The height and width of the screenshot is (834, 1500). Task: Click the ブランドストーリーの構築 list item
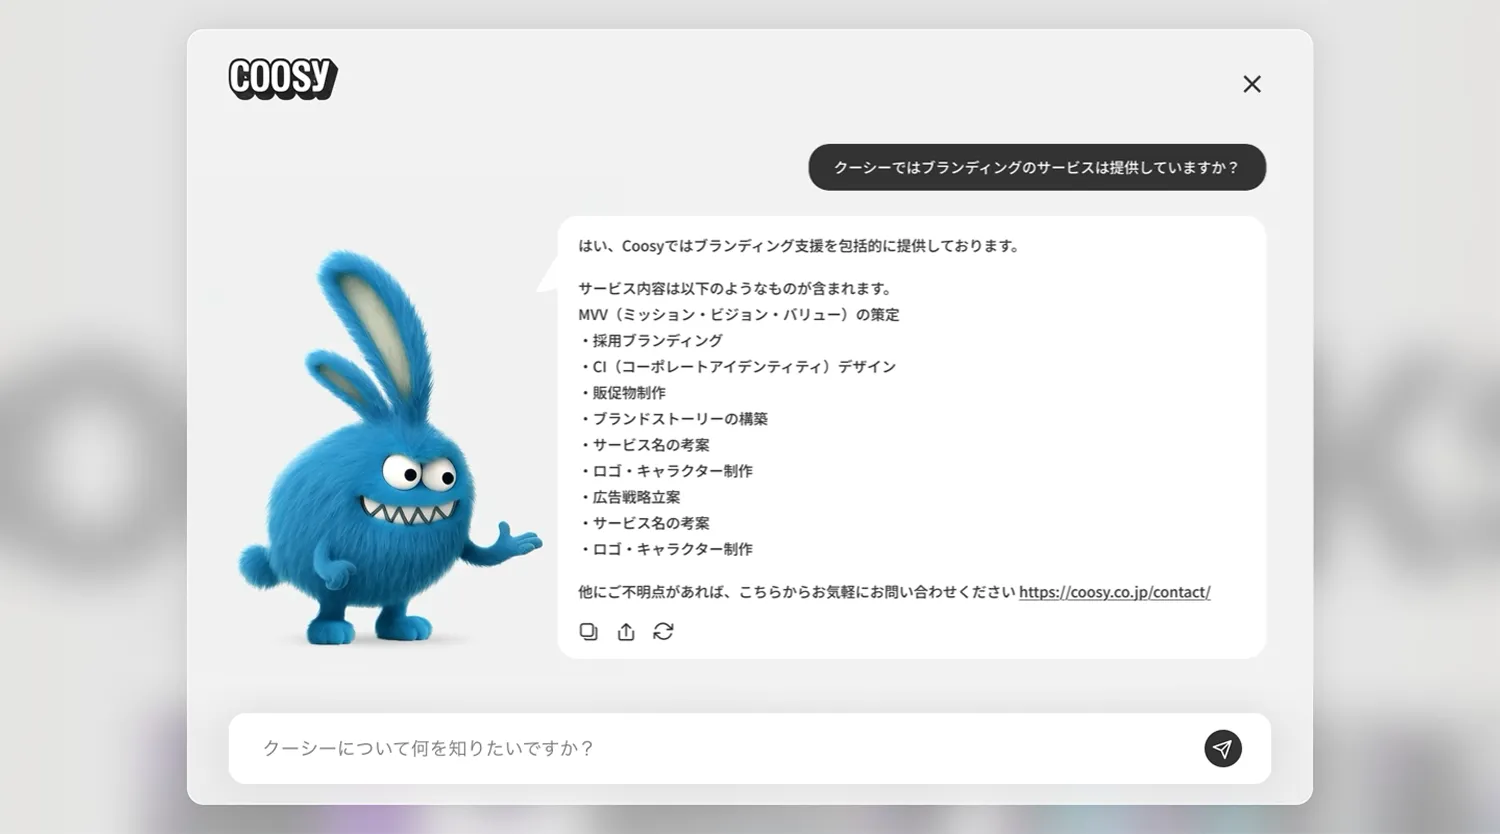point(674,419)
